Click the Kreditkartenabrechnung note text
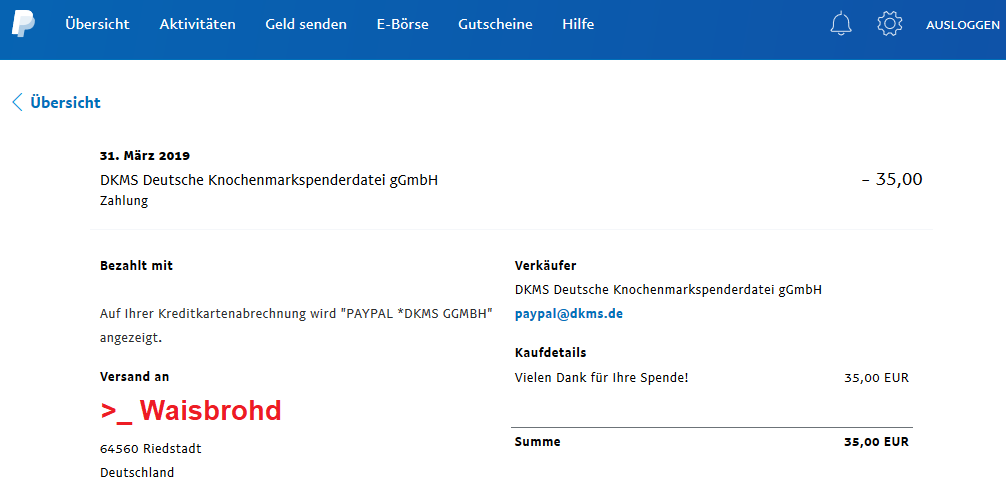The width and height of the screenshot is (1006, 498). click(x=296, y=326)
